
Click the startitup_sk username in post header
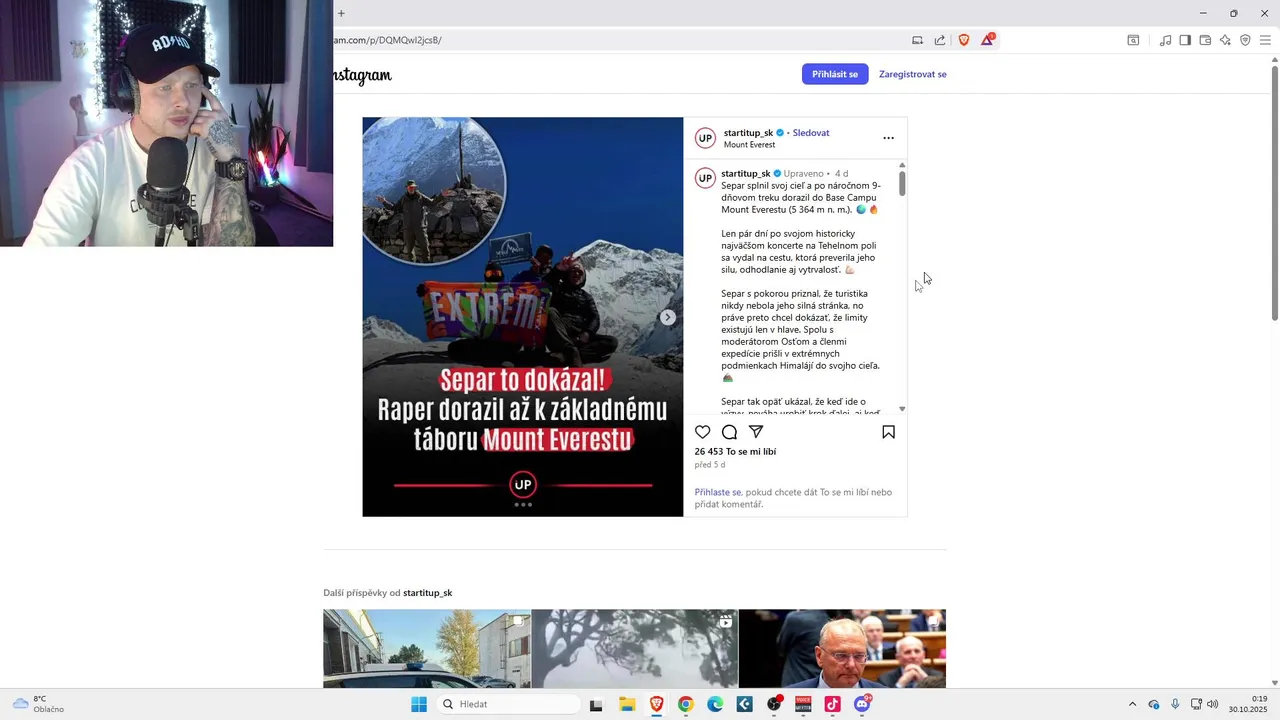pyautogui.click(x=748, y=133)
